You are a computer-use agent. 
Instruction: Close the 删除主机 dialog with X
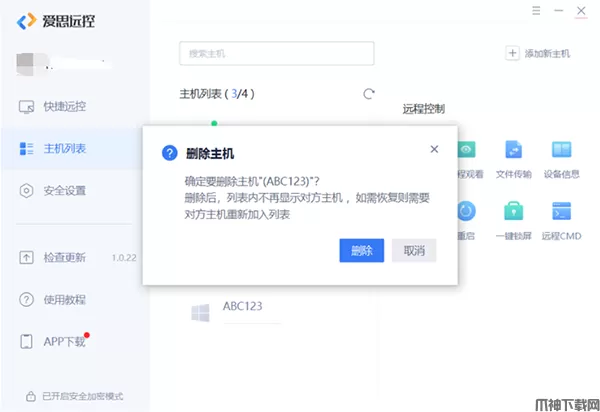point(434,149)
